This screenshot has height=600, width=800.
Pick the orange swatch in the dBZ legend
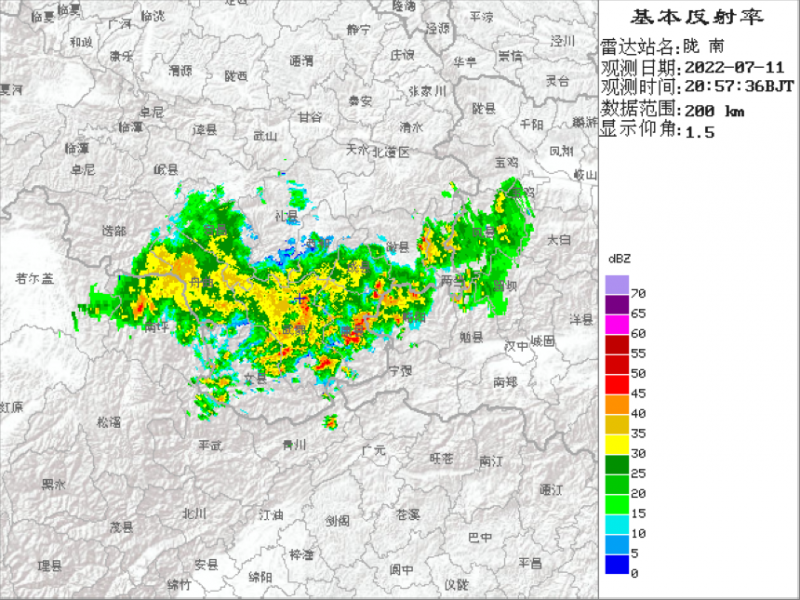pyautogui.click(x=616, y=404)
